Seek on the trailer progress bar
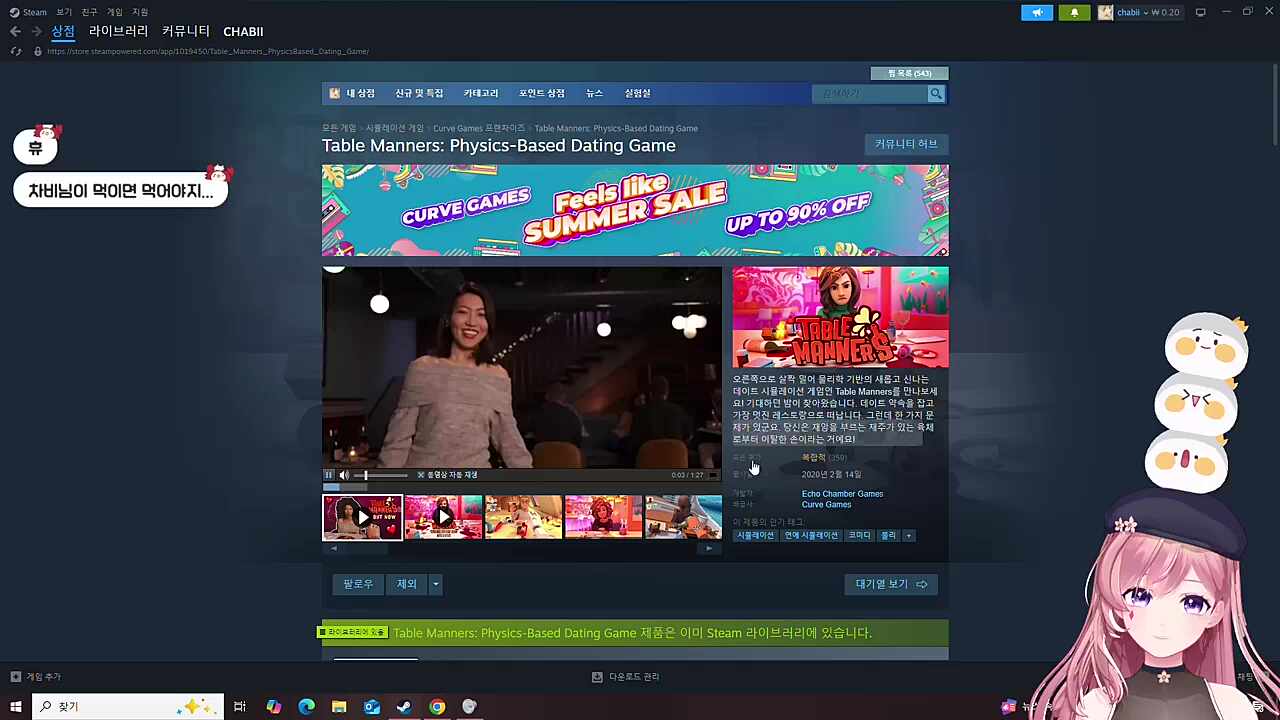This screenshot has width=1280, height=720. point(521,487)
